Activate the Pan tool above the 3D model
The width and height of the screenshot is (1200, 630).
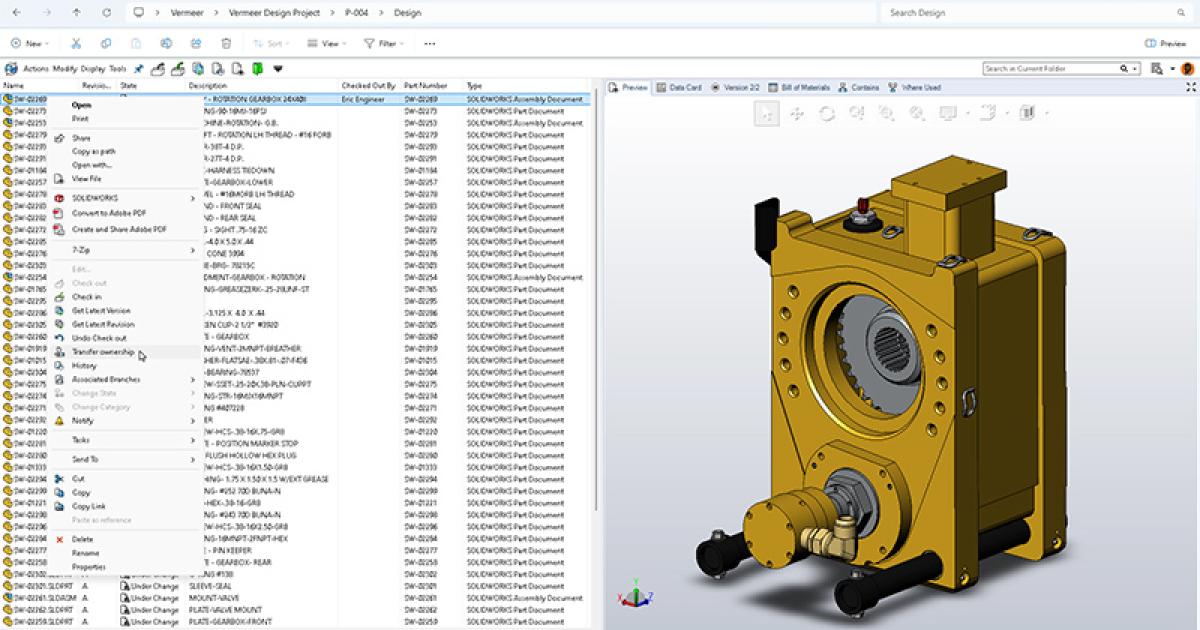coord(796,113)
